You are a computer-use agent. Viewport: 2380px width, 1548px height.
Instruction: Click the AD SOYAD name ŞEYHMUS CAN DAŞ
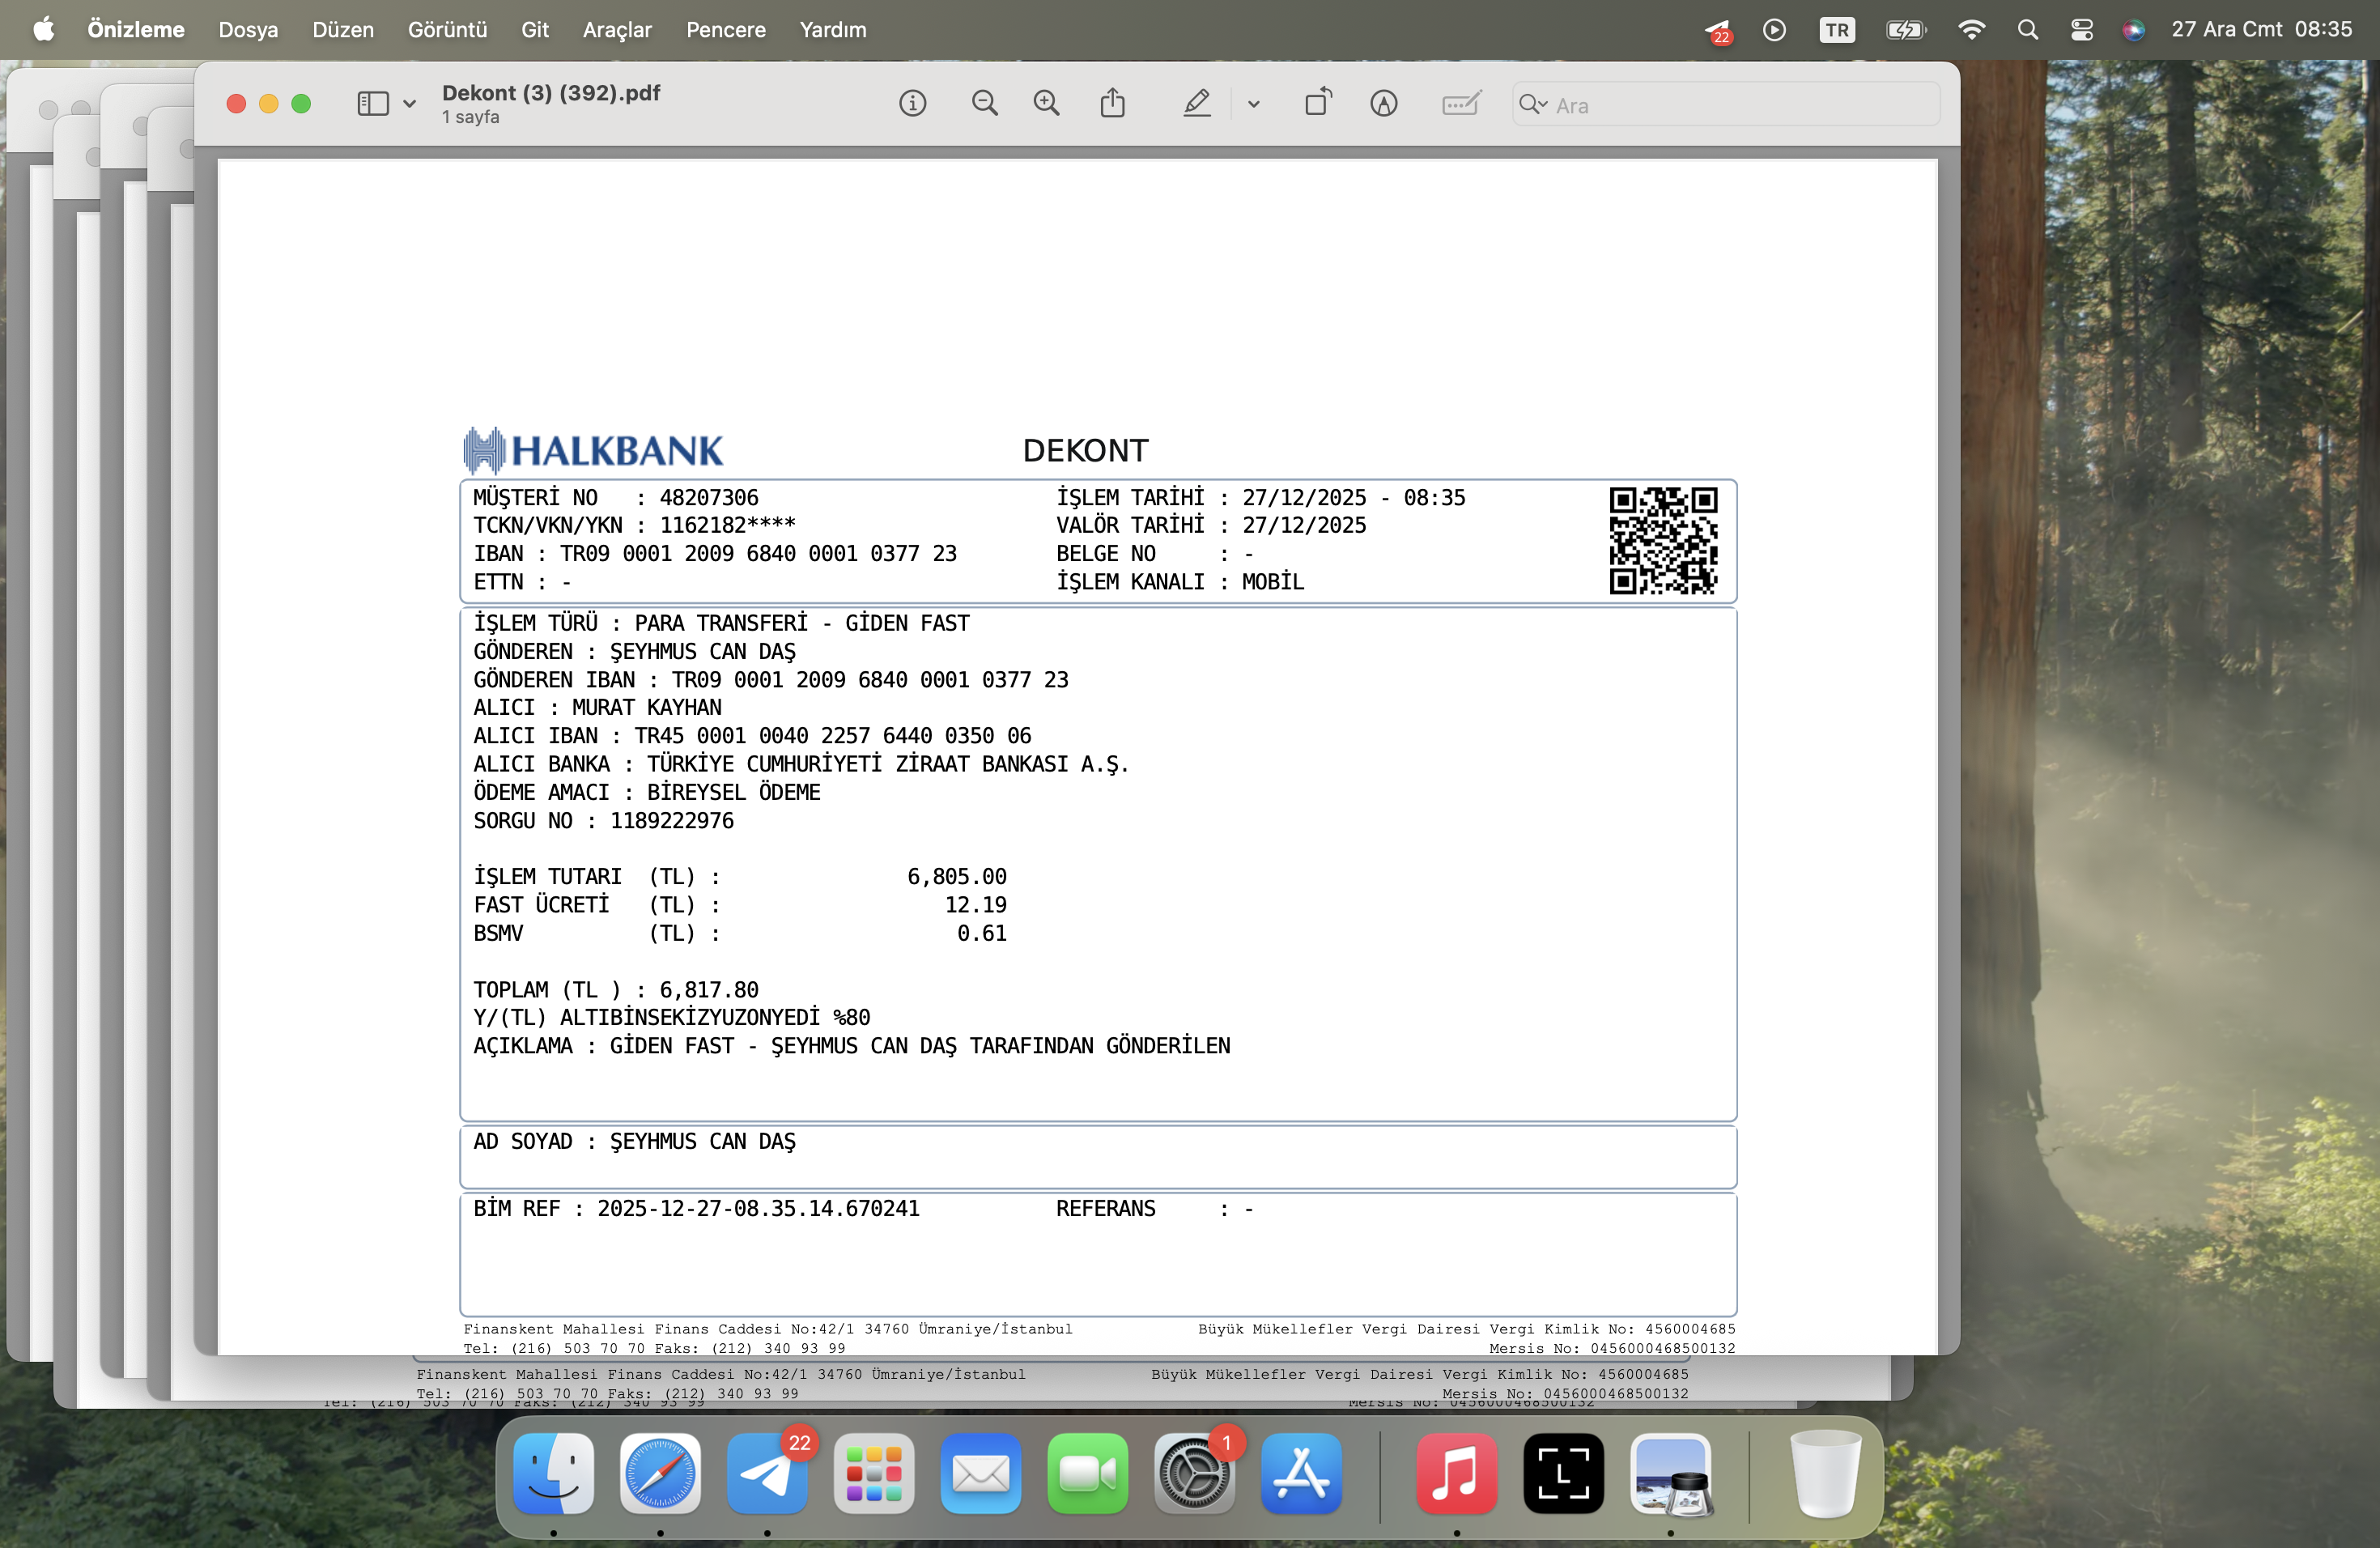click(703, 1142)
